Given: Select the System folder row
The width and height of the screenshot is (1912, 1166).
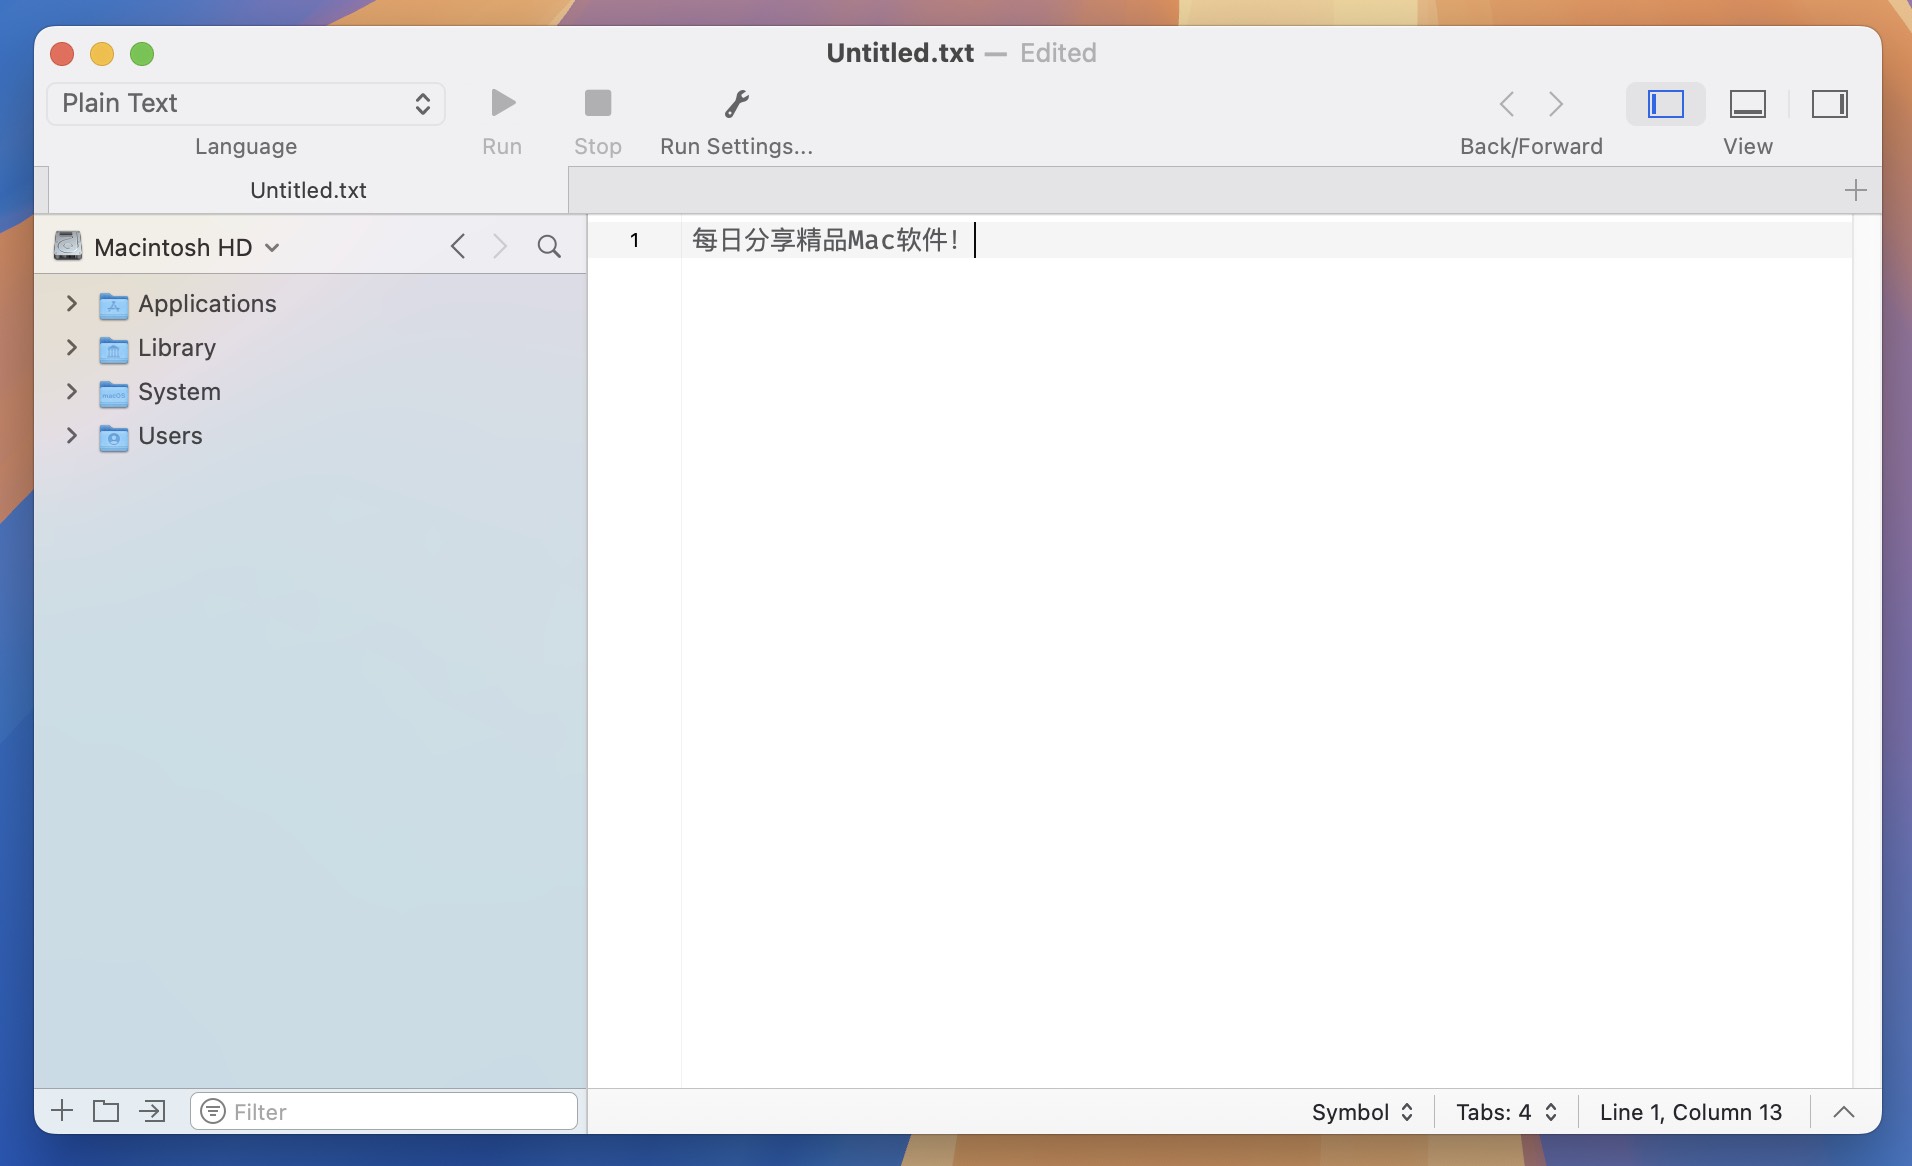Looking at the screenshot, I should pyautogui.click(x=310, y=392).
